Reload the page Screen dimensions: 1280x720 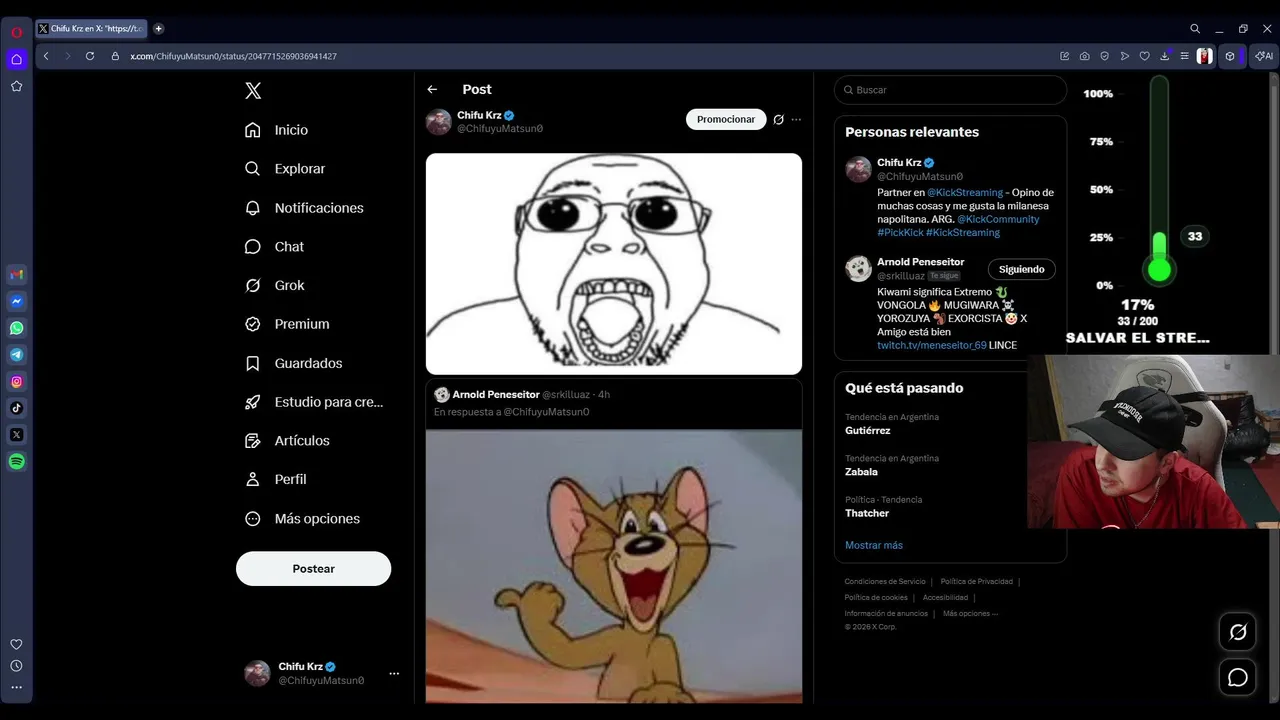tap(90, 56)
